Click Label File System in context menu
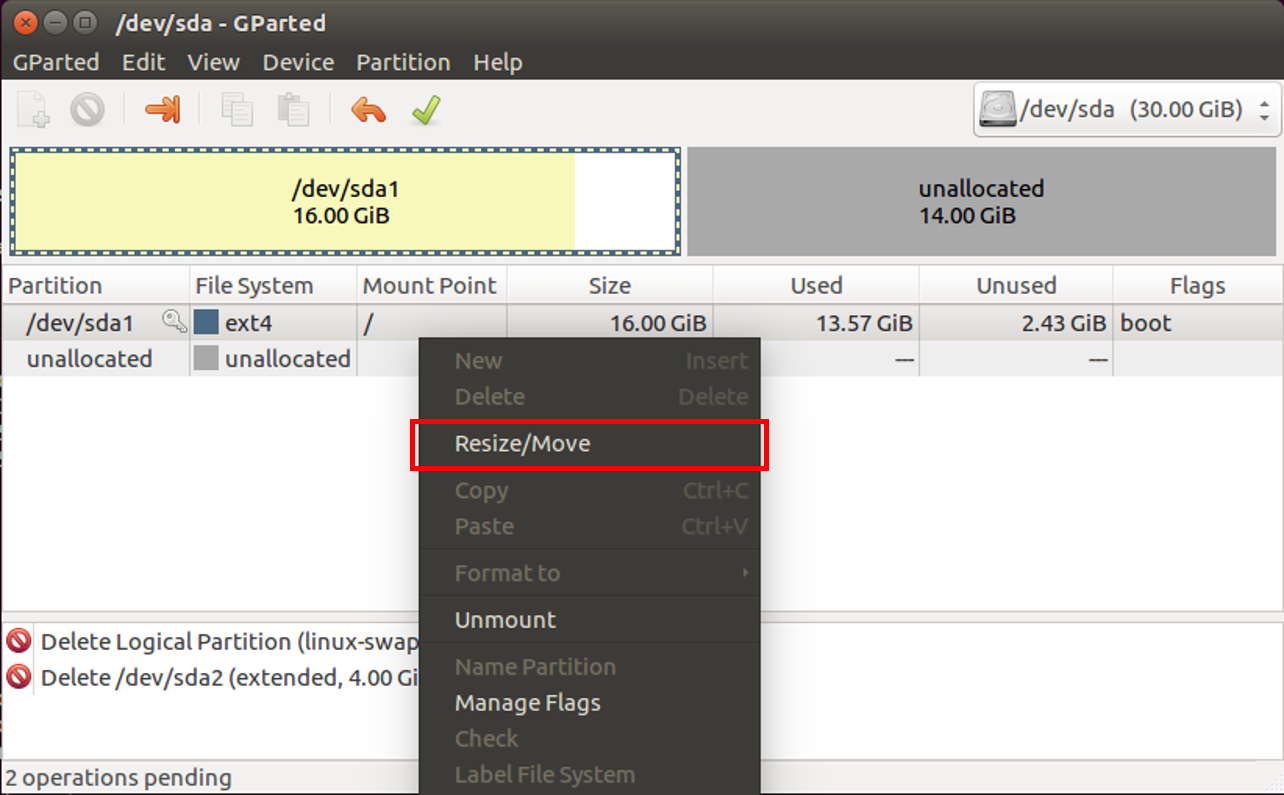The width and height of the screenshot is (1284, 795). click(590, 775)
